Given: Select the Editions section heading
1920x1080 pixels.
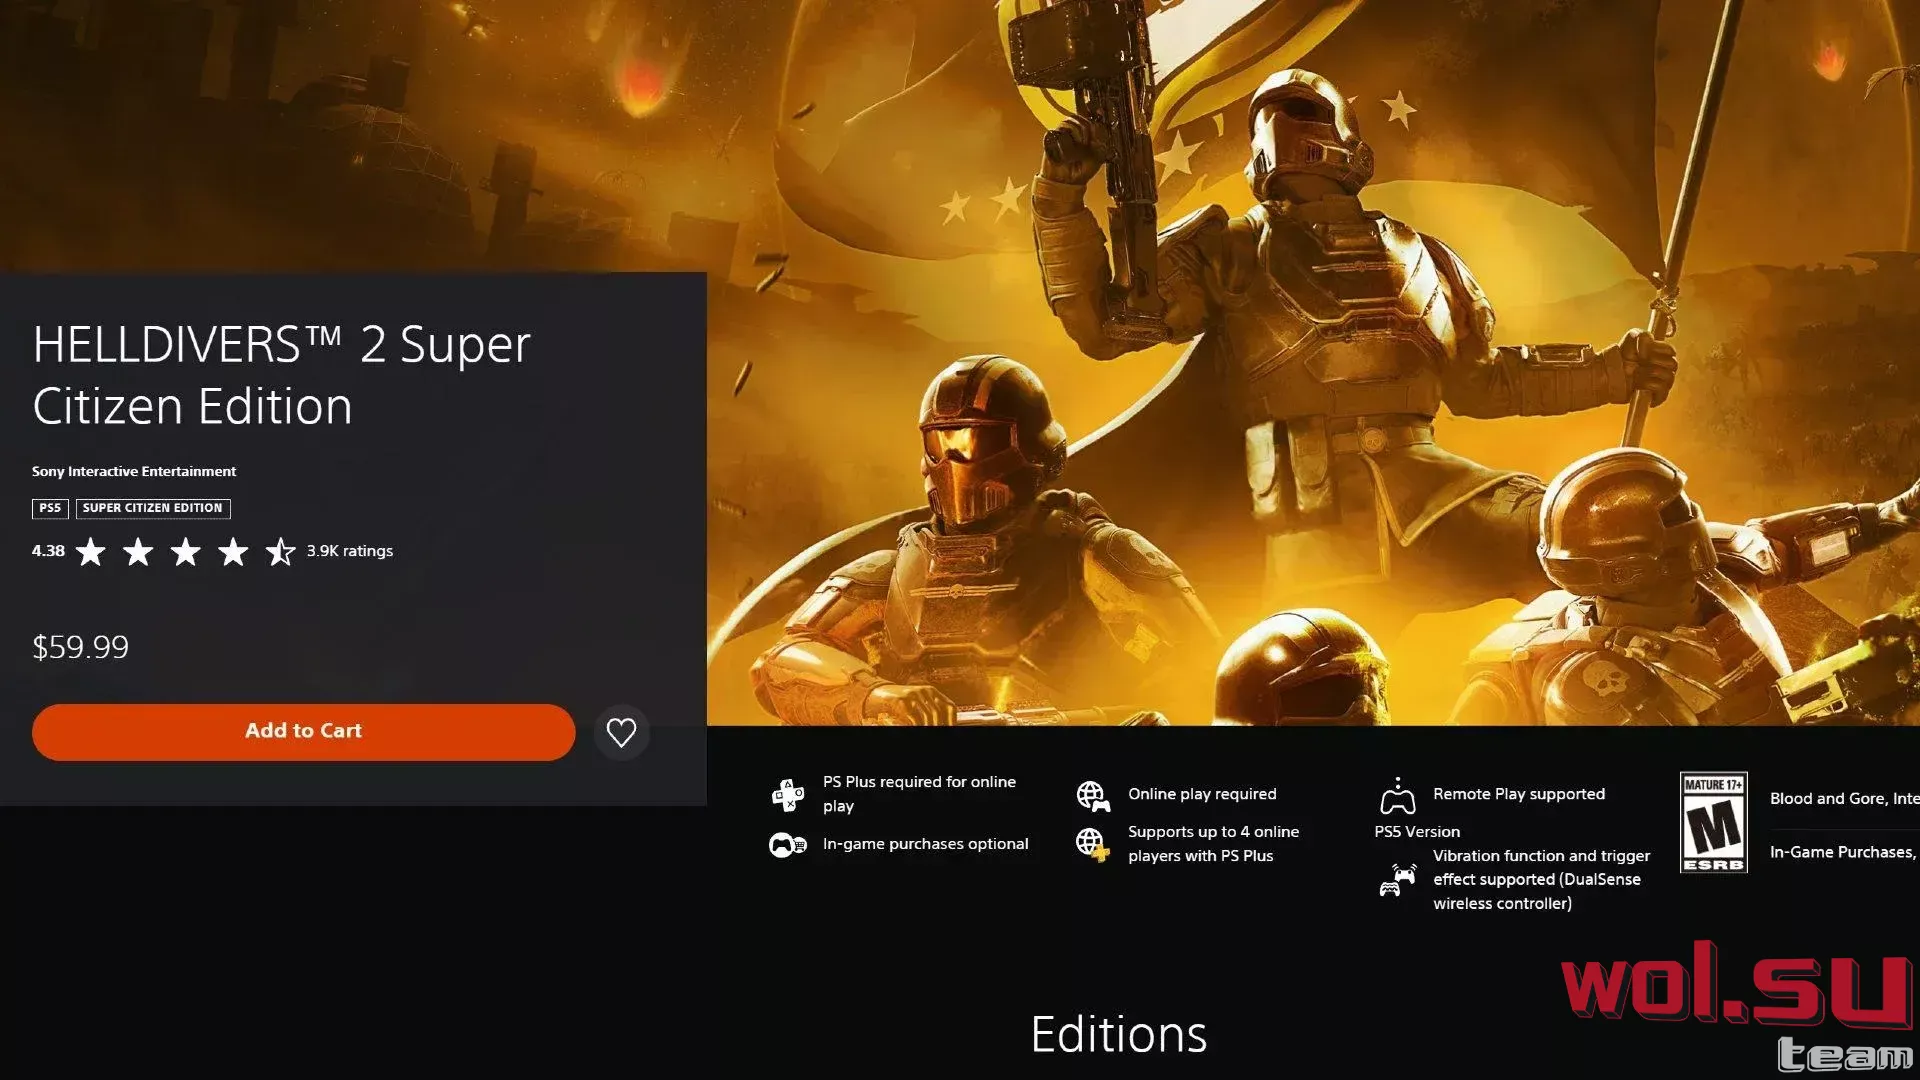Looking at the screenshot, I should (x=1118, y=1034).
